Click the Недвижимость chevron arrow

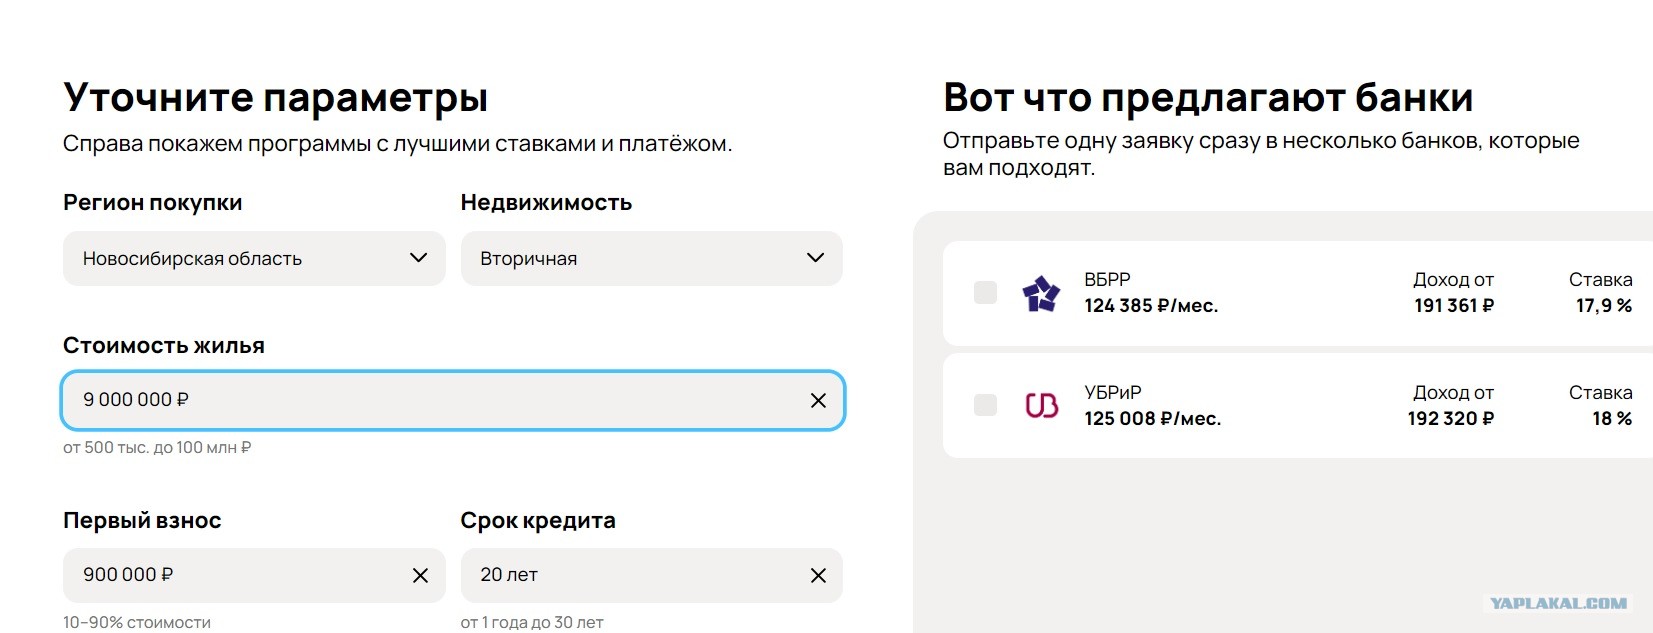pyautogui.click(x=816, y=258)
